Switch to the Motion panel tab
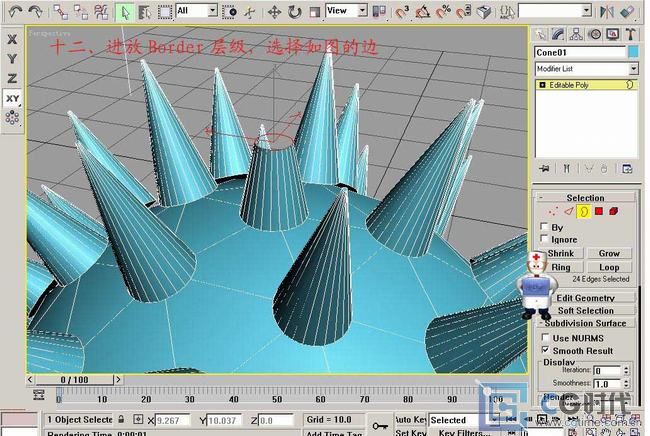The width and height of the screenshot is (650, 436). (595, 34)
